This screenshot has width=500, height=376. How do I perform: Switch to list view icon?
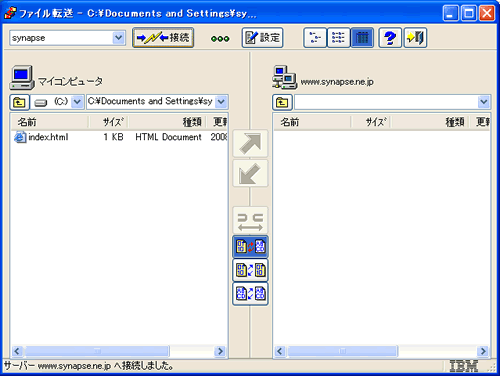point(338,38)
